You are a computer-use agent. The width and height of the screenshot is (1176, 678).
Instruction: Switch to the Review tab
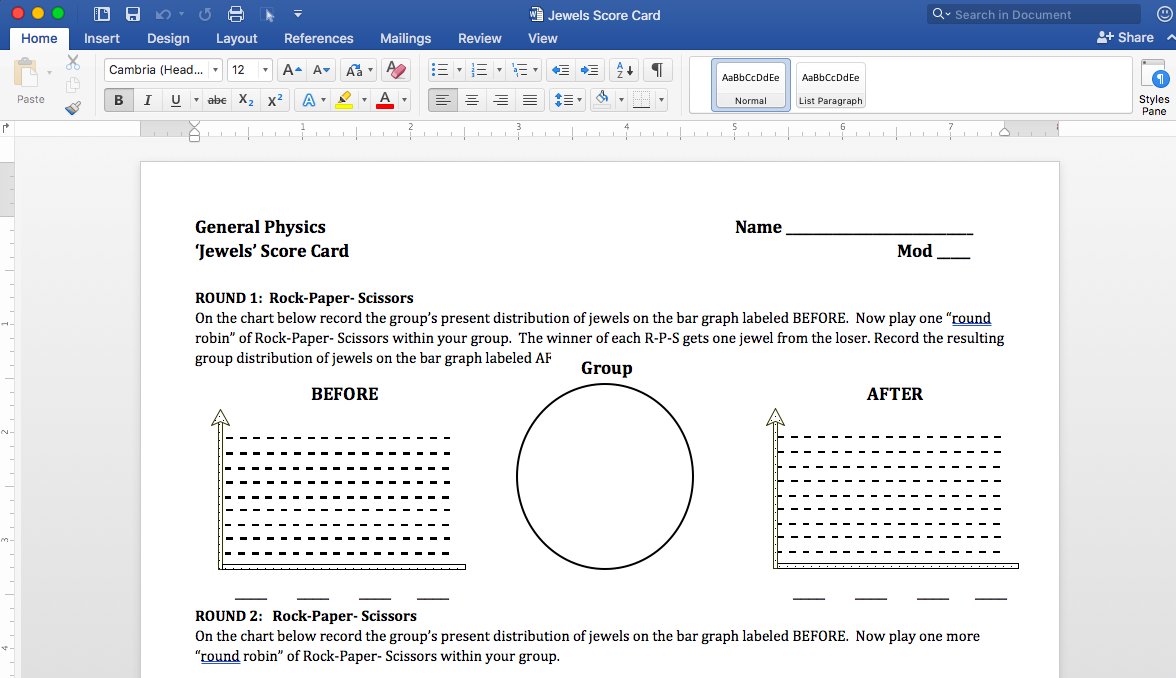tap(479, 38)
